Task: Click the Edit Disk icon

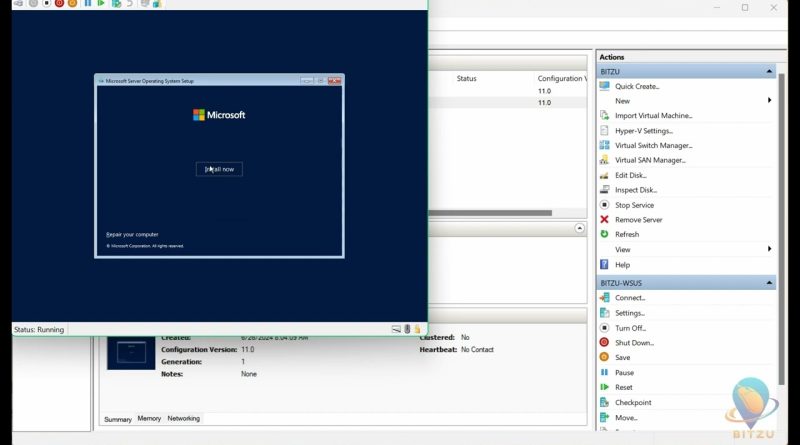Action: 605,175
